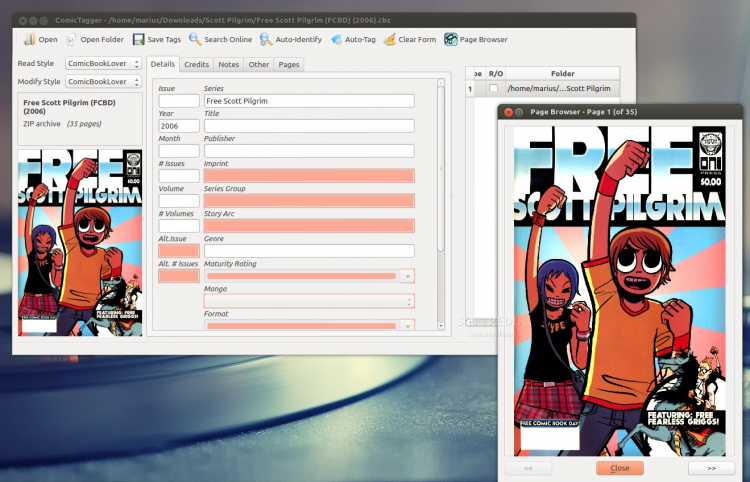
Task: Click the 'Free Scott Pilgrim (FCBD) (2006)' info text
Action: 69,107
